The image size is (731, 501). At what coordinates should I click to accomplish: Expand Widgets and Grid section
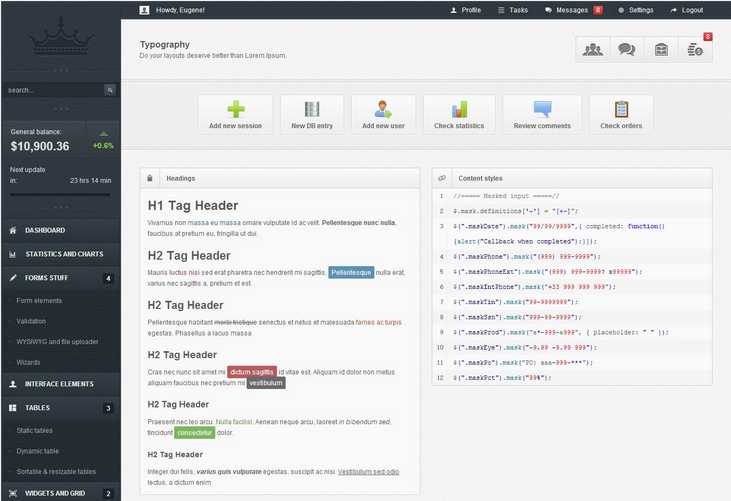coord(61,493)
